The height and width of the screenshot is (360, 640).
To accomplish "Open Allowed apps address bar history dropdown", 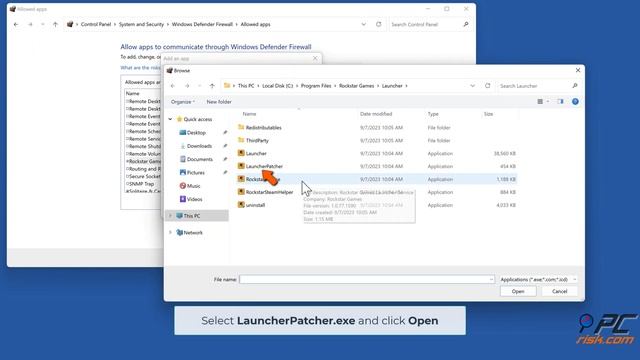I will pyautogui.click(x=363, y=24).
